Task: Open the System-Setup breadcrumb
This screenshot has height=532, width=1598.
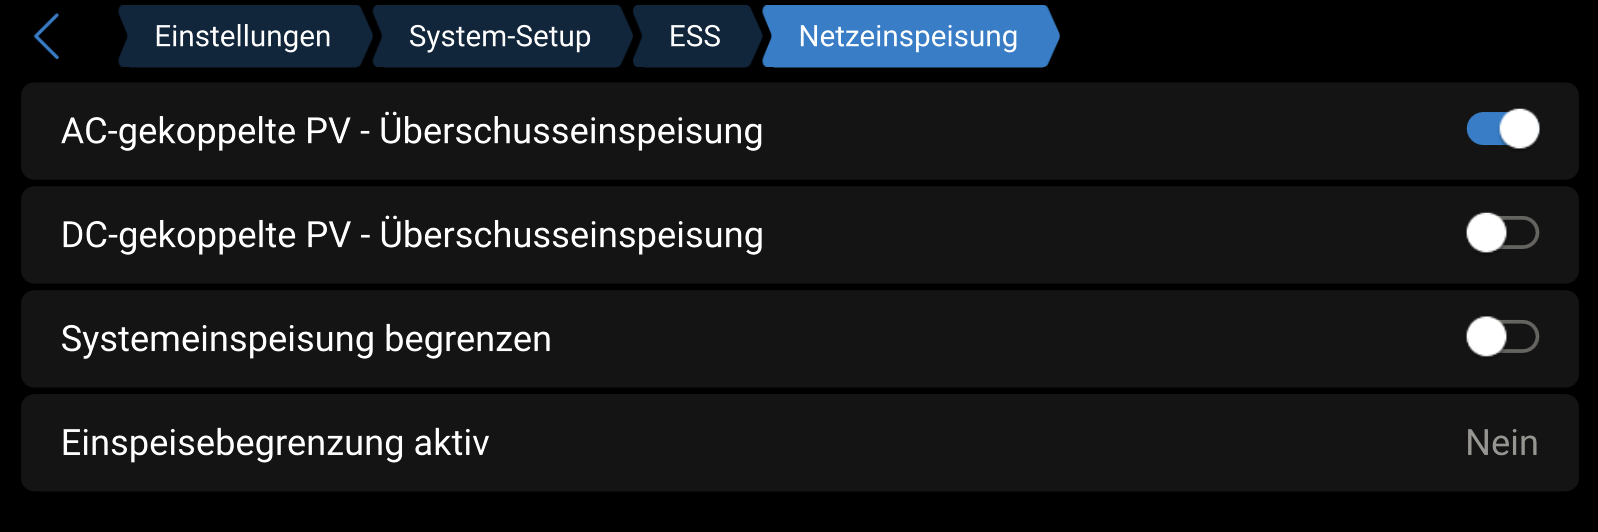Action: (x=499, y=37)
